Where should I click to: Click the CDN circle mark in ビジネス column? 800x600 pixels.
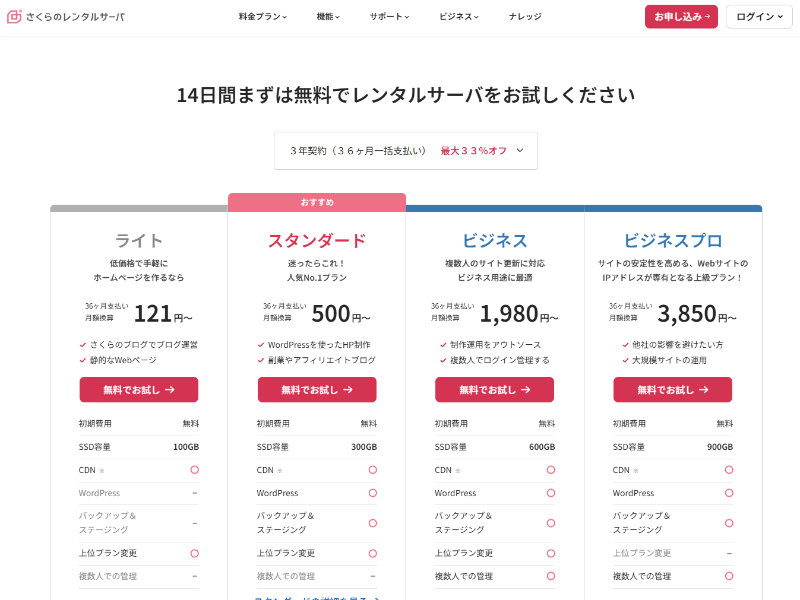coord(550,469)
